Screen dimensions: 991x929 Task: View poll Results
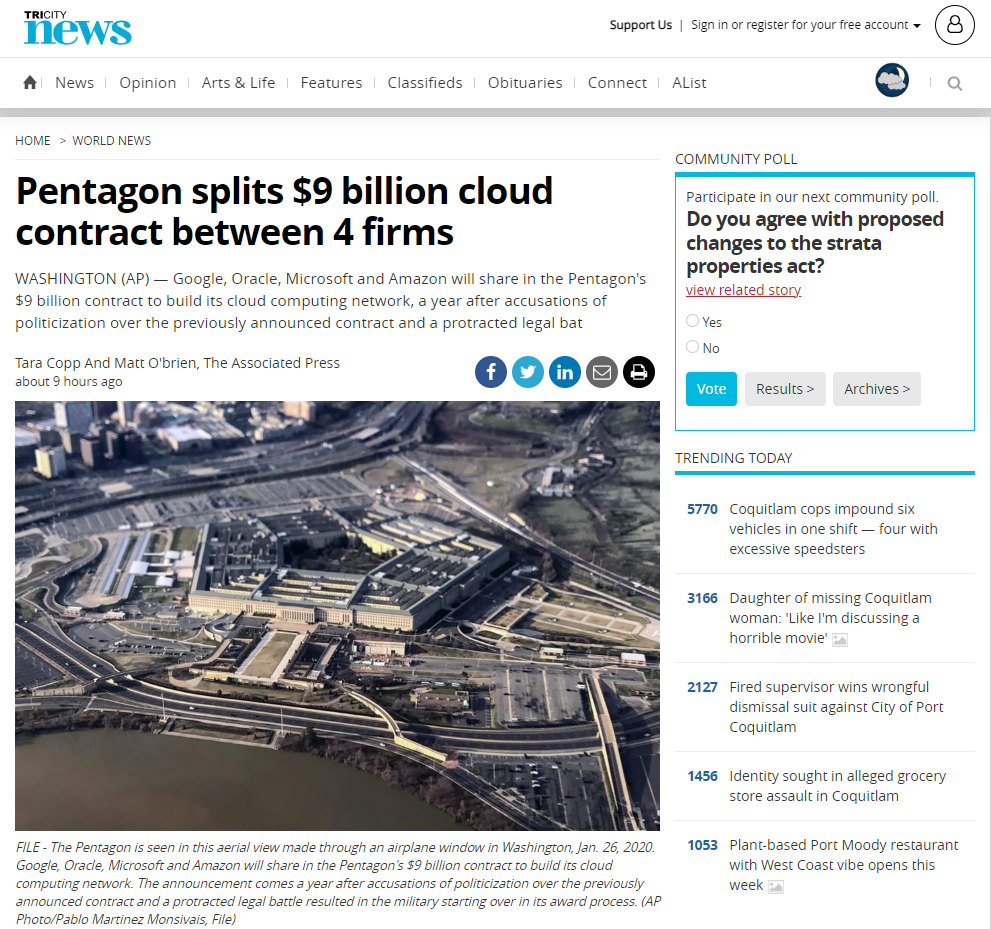point(785,389)
